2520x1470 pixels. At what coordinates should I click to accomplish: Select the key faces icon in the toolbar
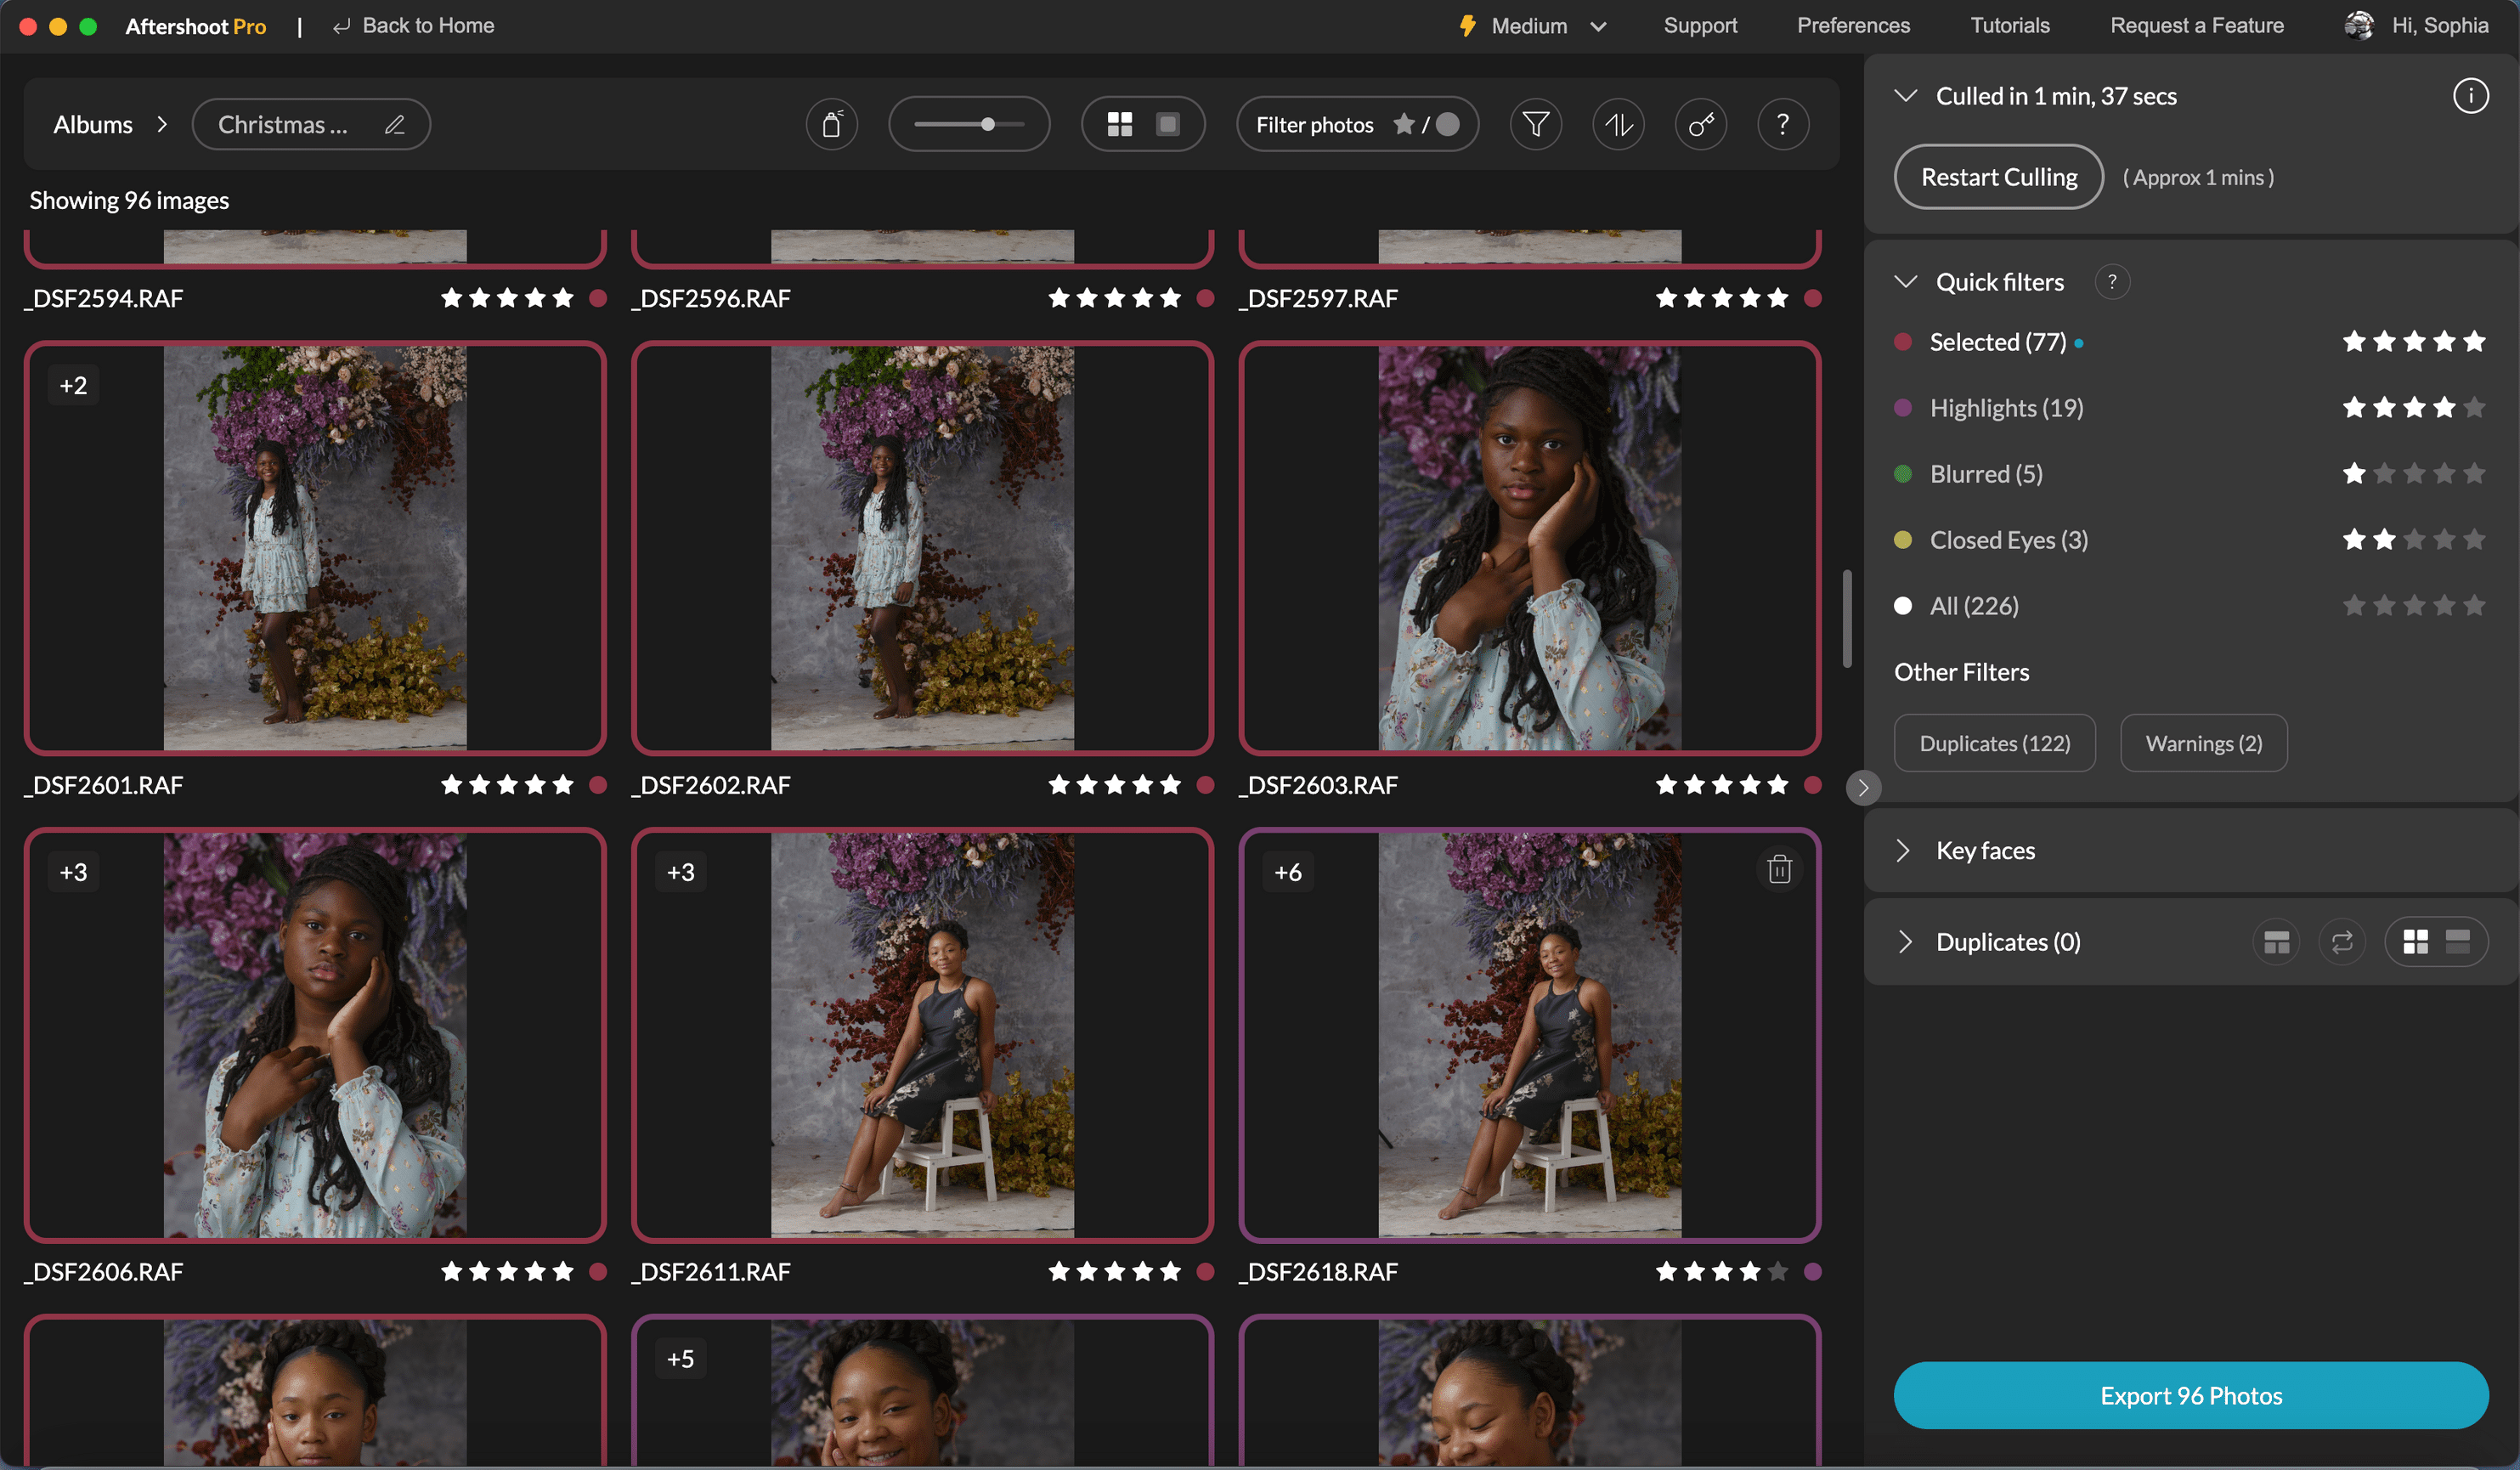pos(1702,124)
